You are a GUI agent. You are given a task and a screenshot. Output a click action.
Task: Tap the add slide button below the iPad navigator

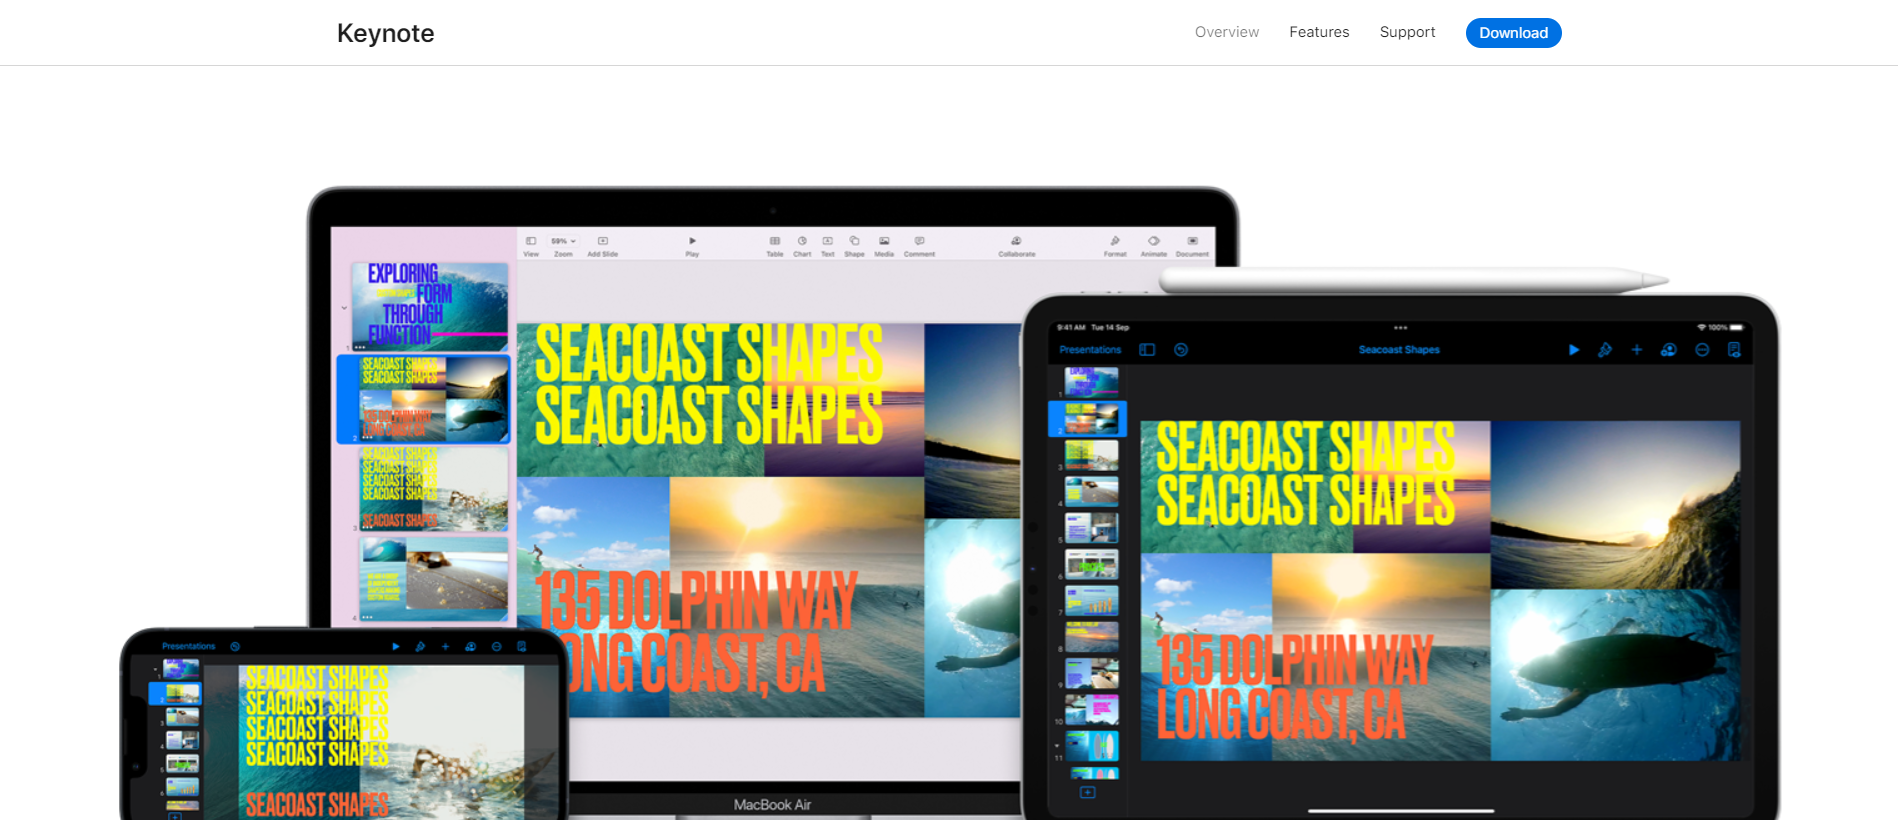1088,792
